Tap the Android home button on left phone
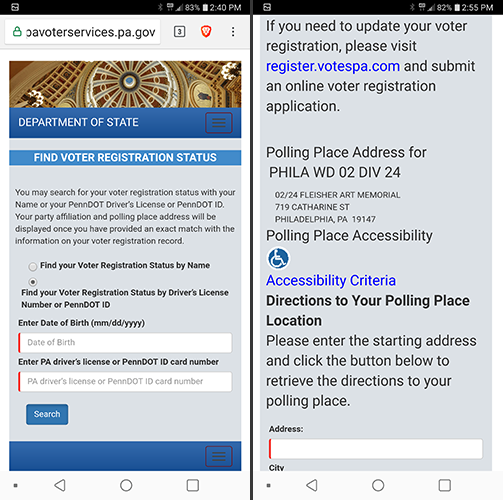Screen dimensions: 503x500 [126, 485]
